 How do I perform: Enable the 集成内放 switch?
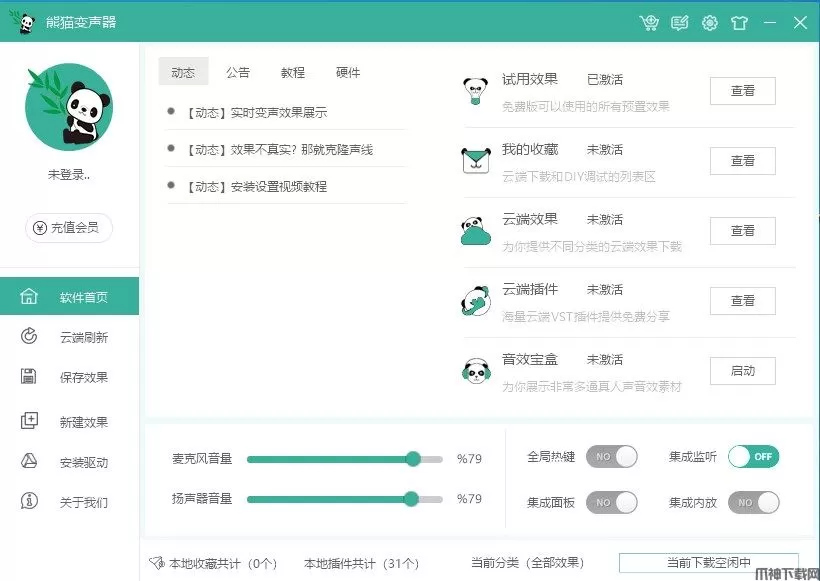[x=753, y=503]
